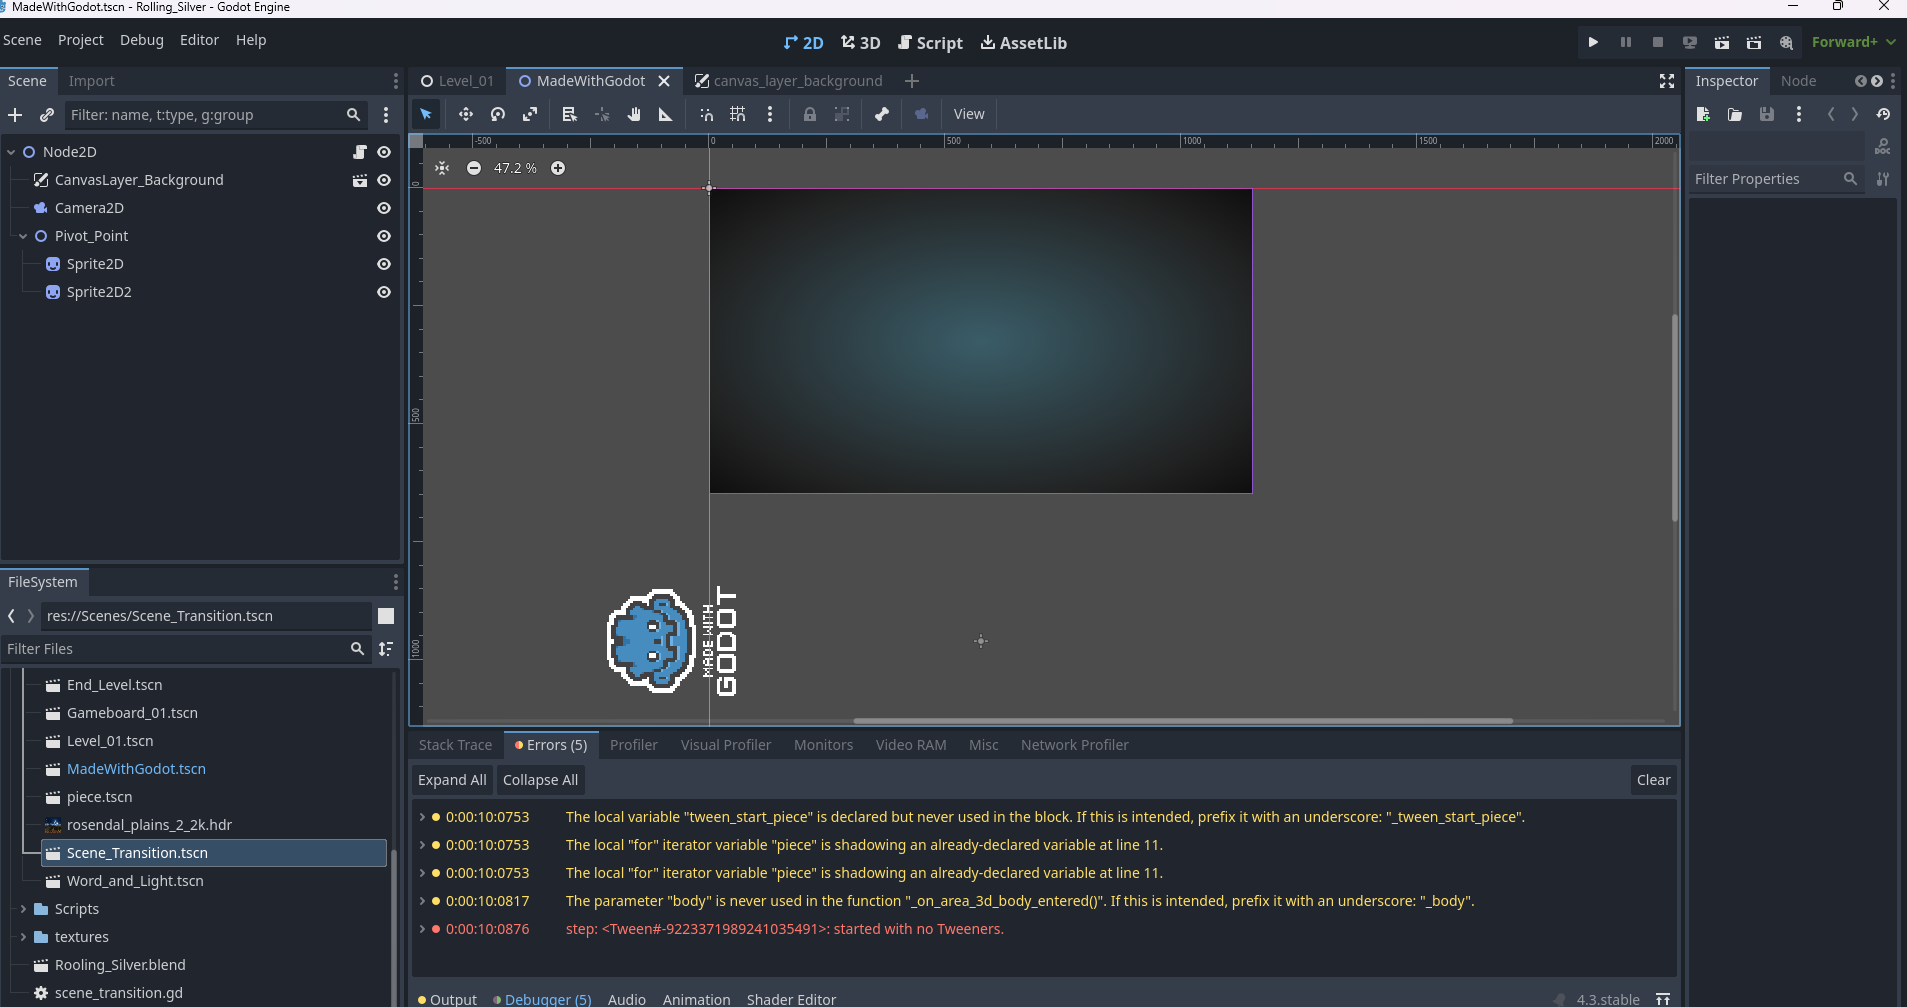Open script attached to Node2D

[x=360, y=152]
